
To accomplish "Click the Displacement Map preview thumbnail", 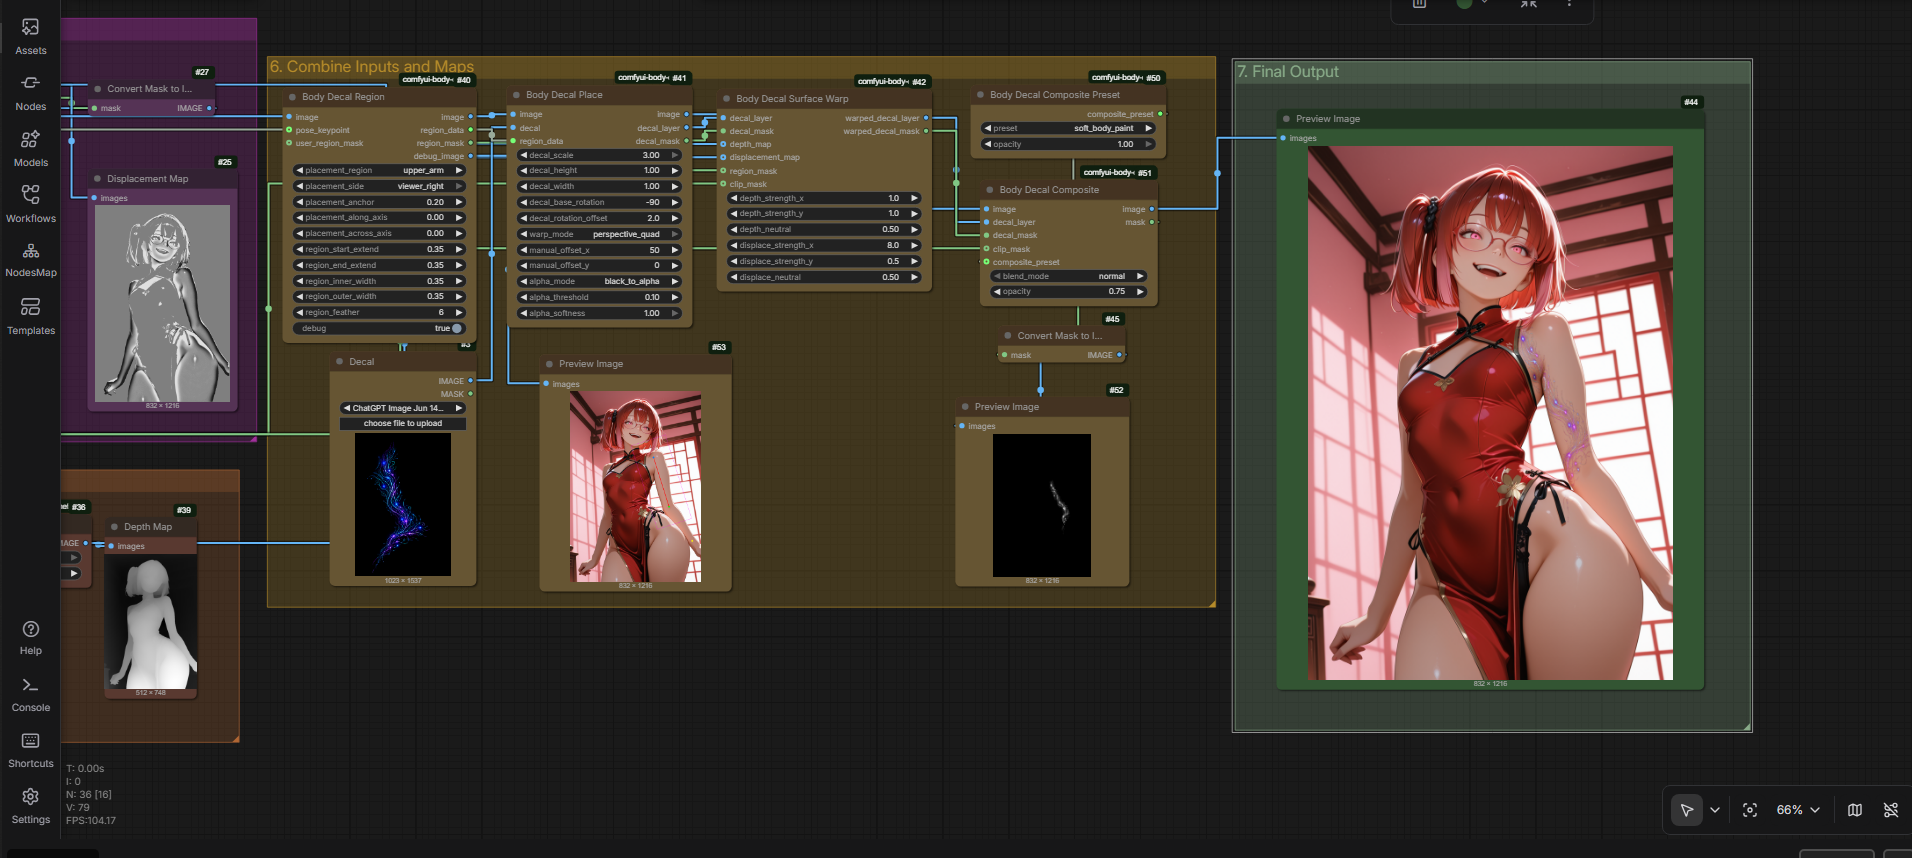I will click(162, 304).
